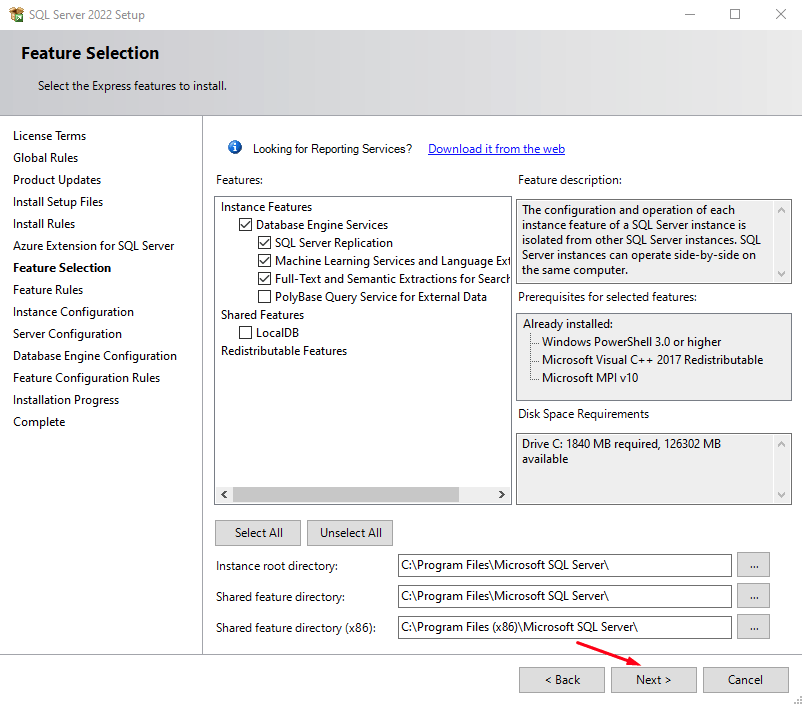Screen dimensions: 802x705
Task: Click the Drive C disk space requirement text
Action: point(621,451)
